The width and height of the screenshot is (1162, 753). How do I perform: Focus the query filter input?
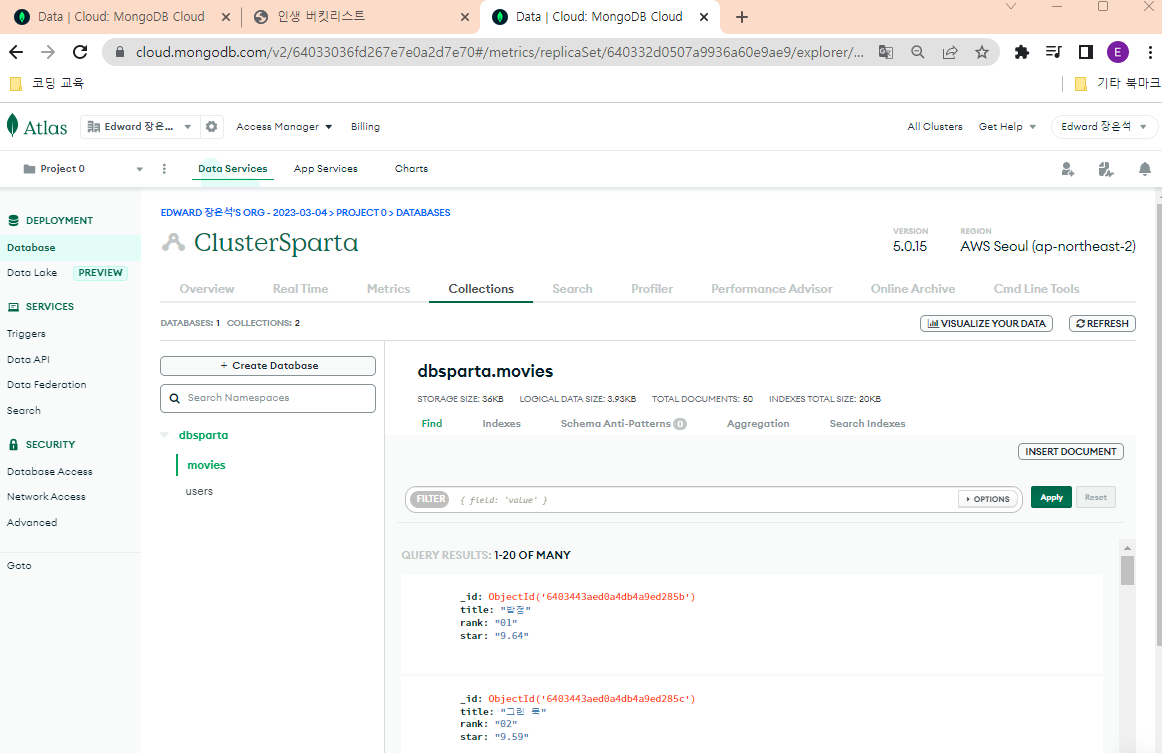[x=704, y=500]
